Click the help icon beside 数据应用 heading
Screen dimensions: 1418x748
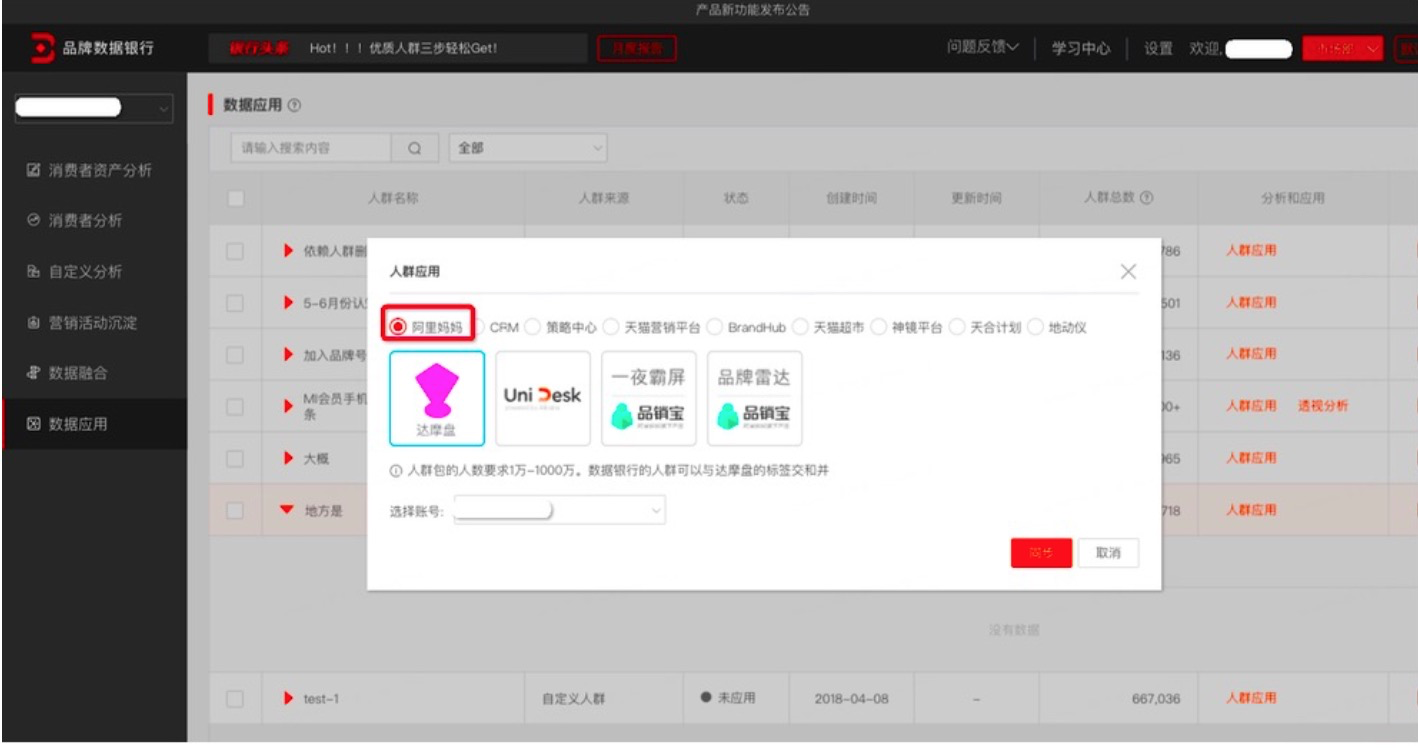(294, 105)
